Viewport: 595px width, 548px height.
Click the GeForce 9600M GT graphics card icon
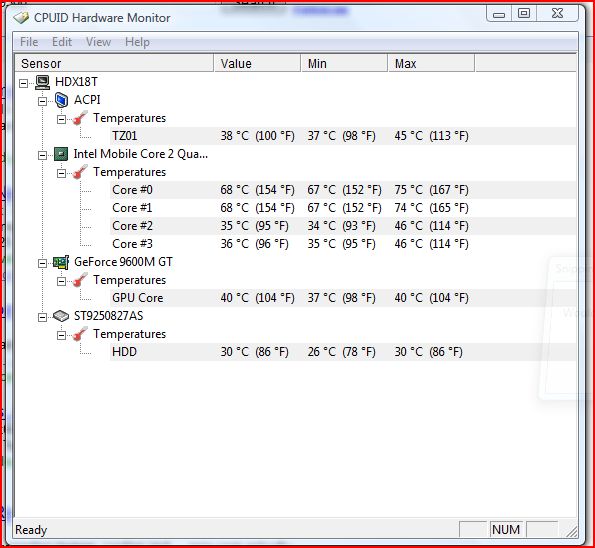coord(61,262)
